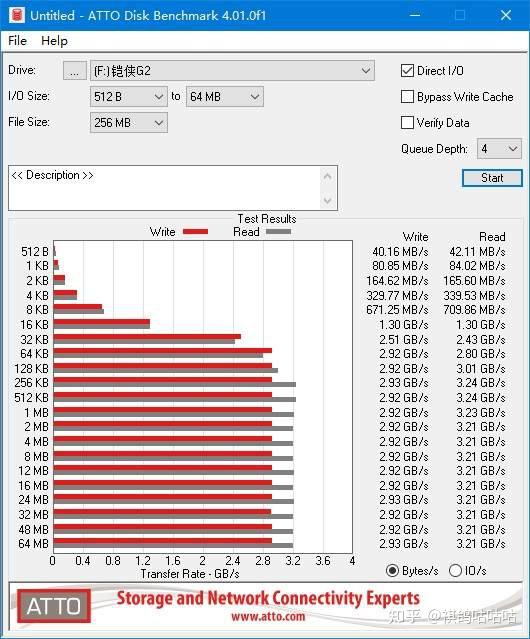Click the 709.86 MB/s read value
Image resolution: width=530 pixels, height=639 pixels.
pos(474,310)
